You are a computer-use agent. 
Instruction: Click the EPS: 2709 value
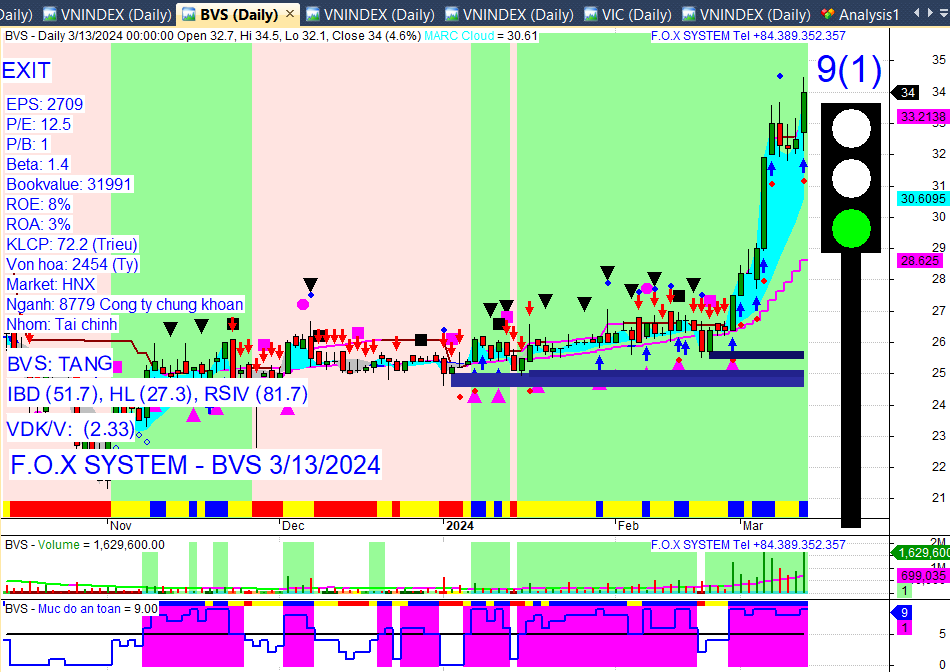44,104
